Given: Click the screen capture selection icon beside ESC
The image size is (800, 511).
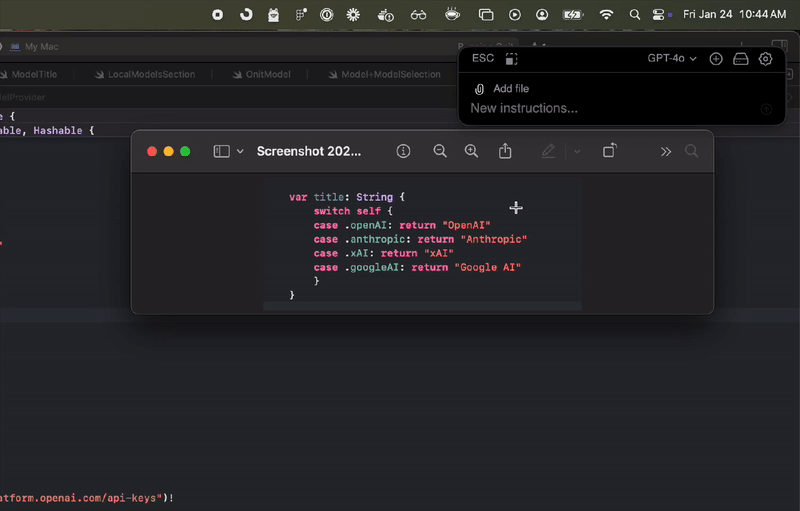Looking at the screenshot, I should tap(511, 59).
